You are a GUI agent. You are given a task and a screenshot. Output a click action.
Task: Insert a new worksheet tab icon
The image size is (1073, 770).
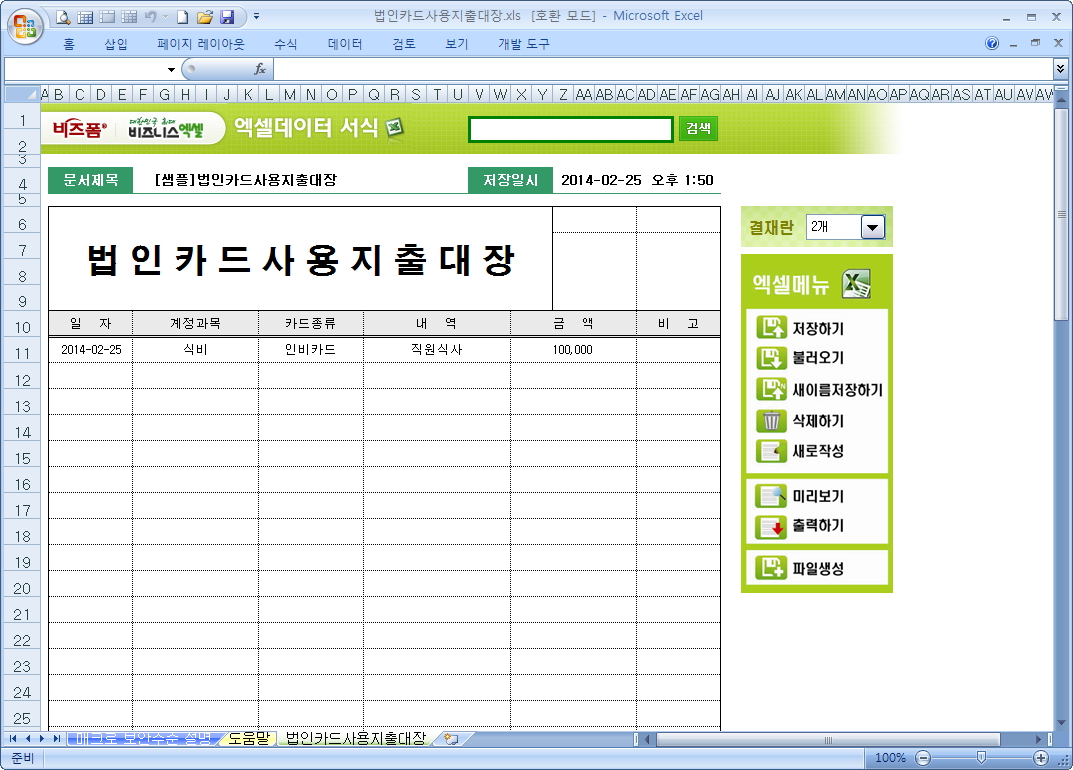pos(452,739)
